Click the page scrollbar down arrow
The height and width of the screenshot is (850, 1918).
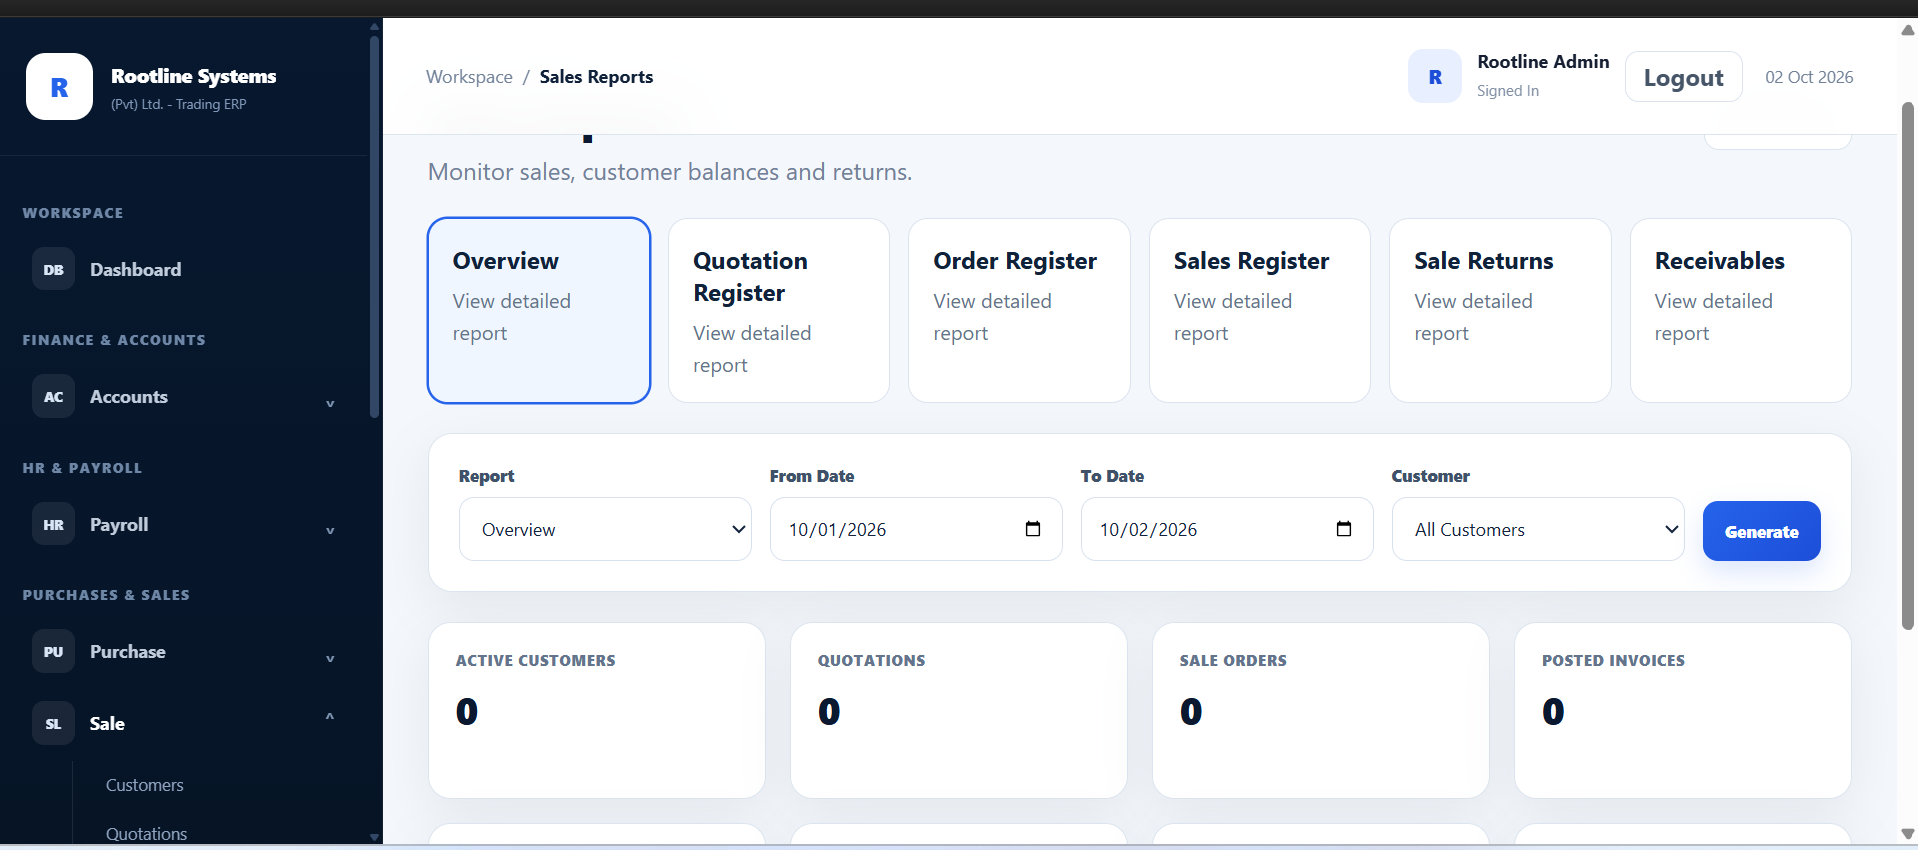pyautogui.click(x=1907, y=833)
